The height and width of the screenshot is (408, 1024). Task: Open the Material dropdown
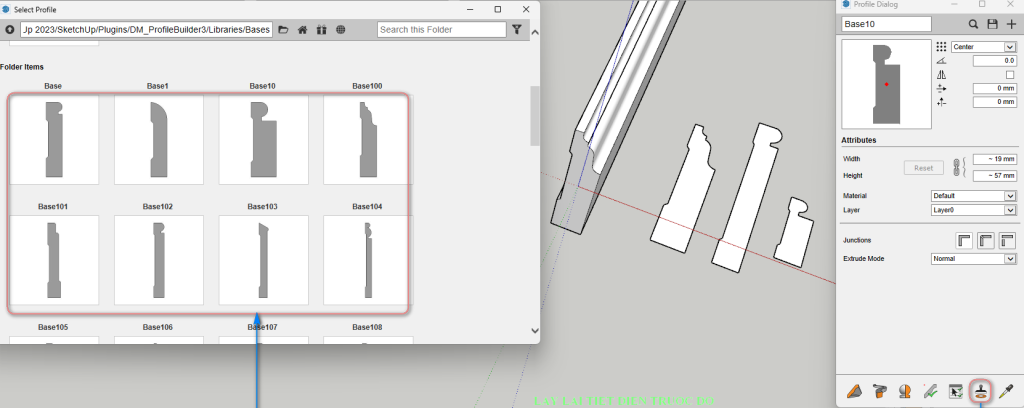(973, 196)
